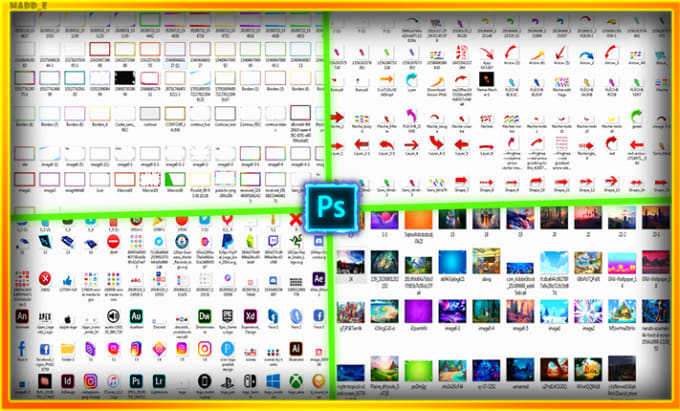Select the black speaker audio icon
Viewport: 680px width, 411px height.
pos(113,316)
